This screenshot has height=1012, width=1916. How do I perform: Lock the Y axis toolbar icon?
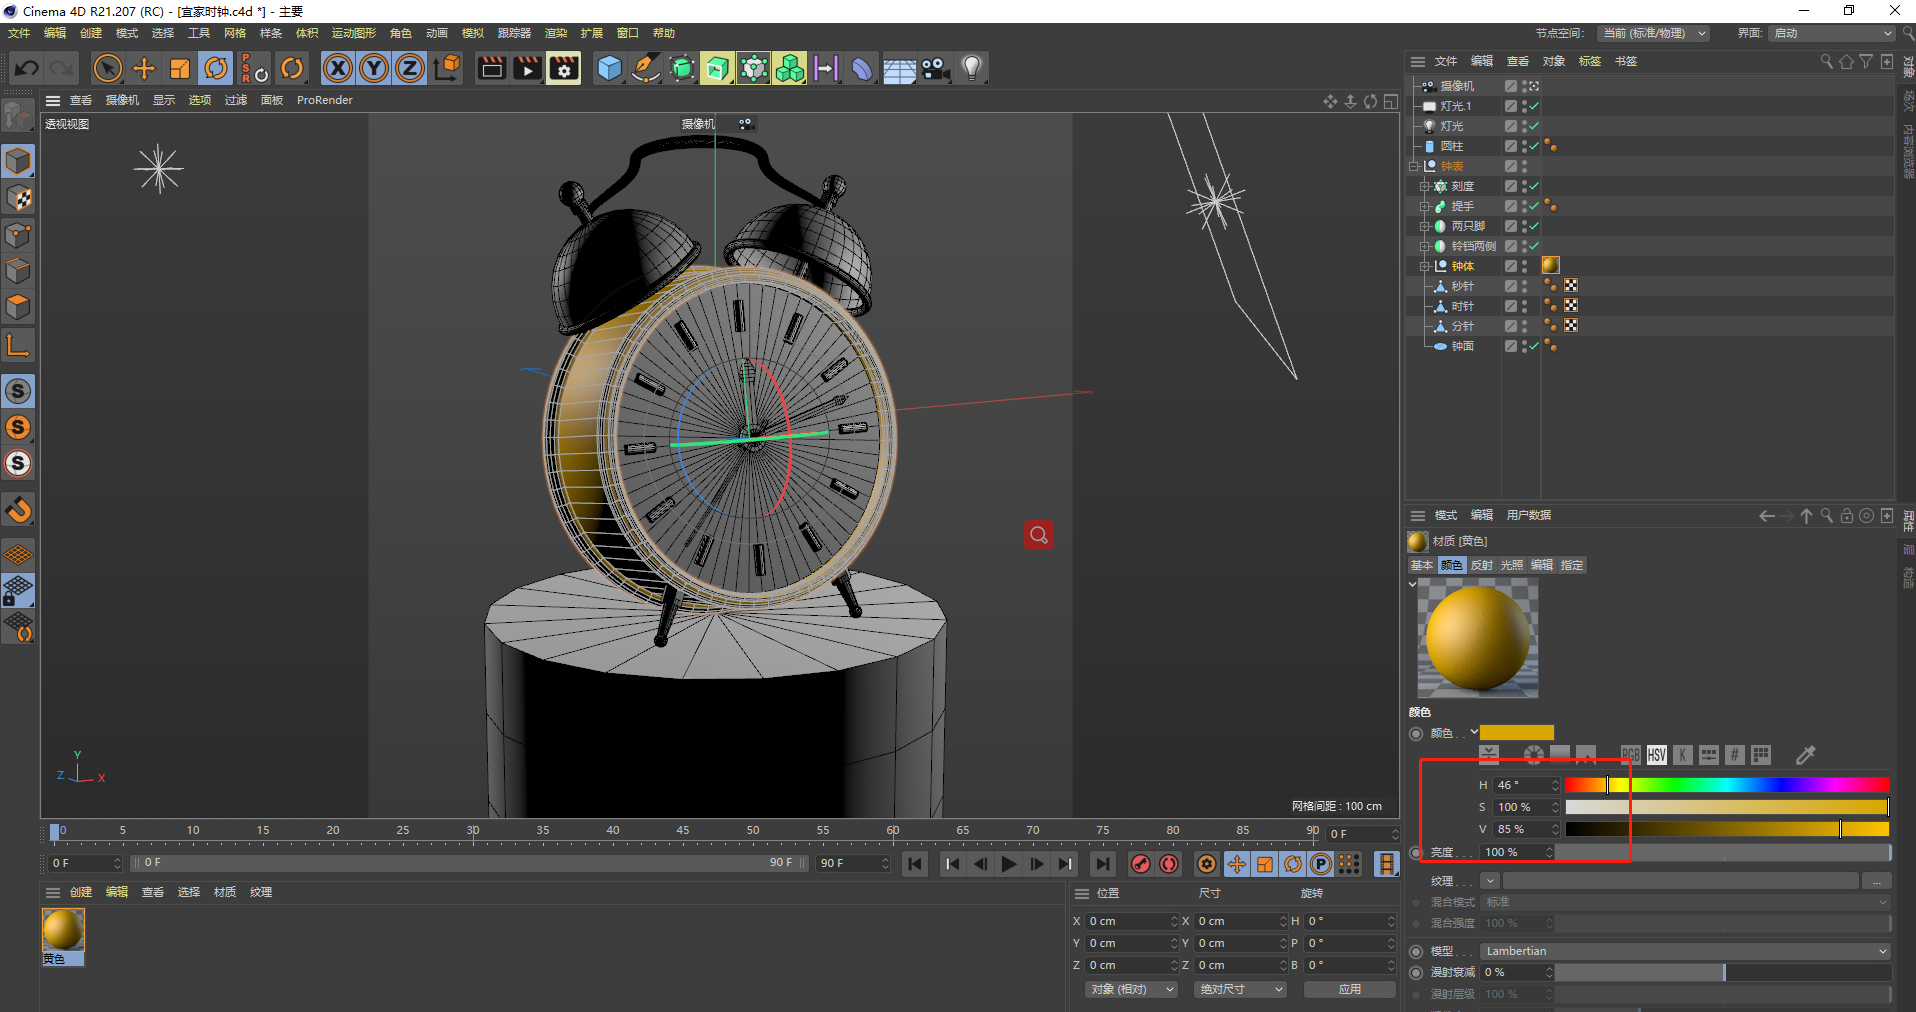(x=373, y=68)
